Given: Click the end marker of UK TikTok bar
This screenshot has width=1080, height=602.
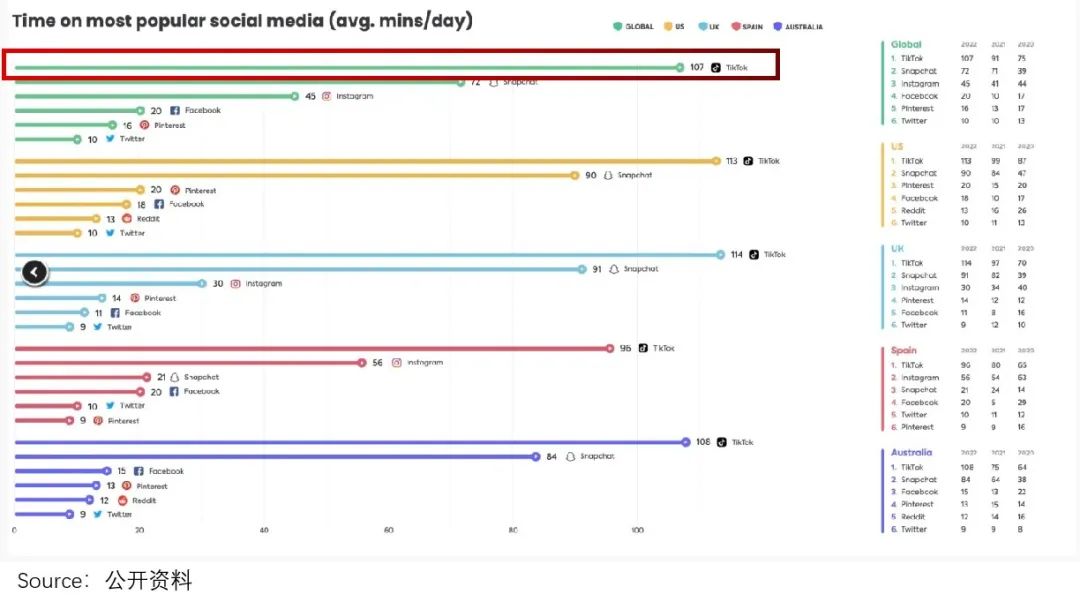Looking at the screenshot, I should tap(720, 255).
